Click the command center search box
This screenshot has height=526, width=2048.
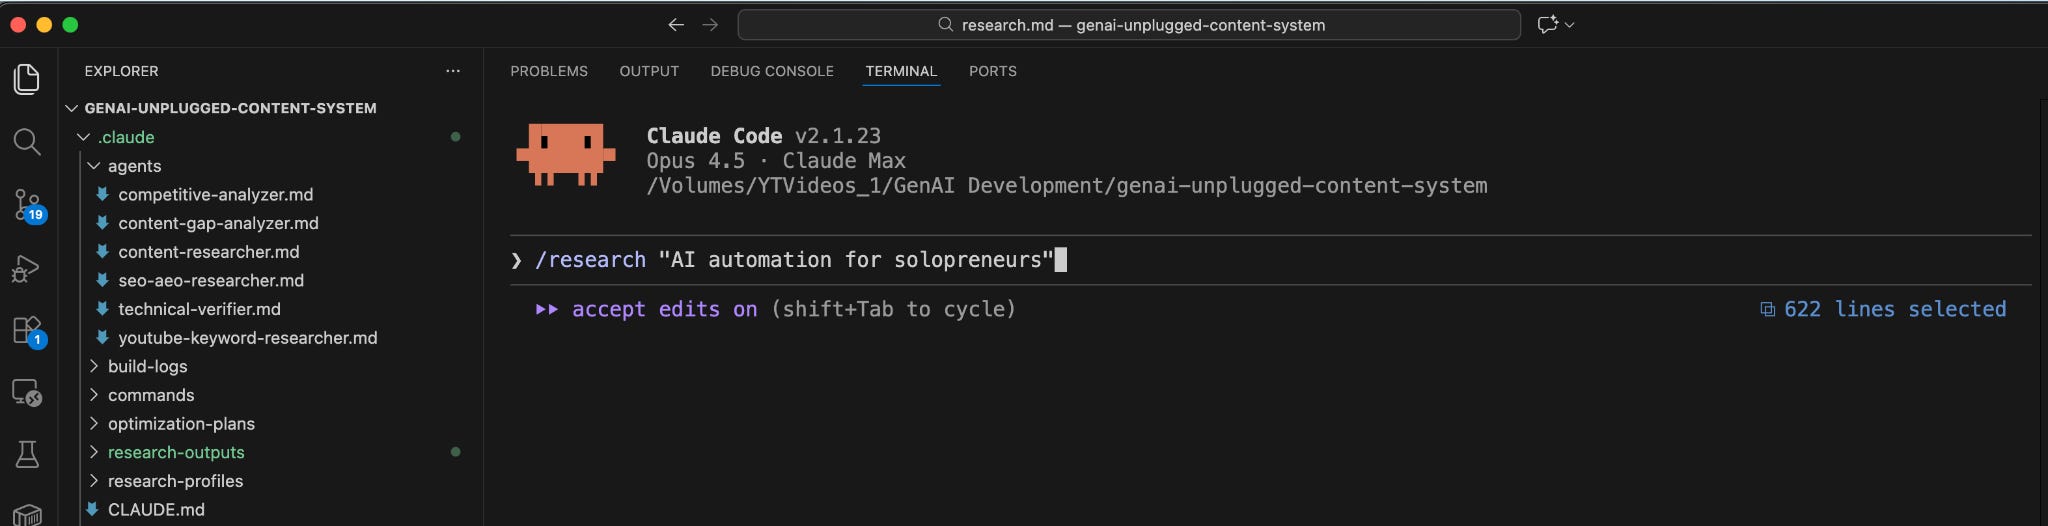tap(1129, 25)
